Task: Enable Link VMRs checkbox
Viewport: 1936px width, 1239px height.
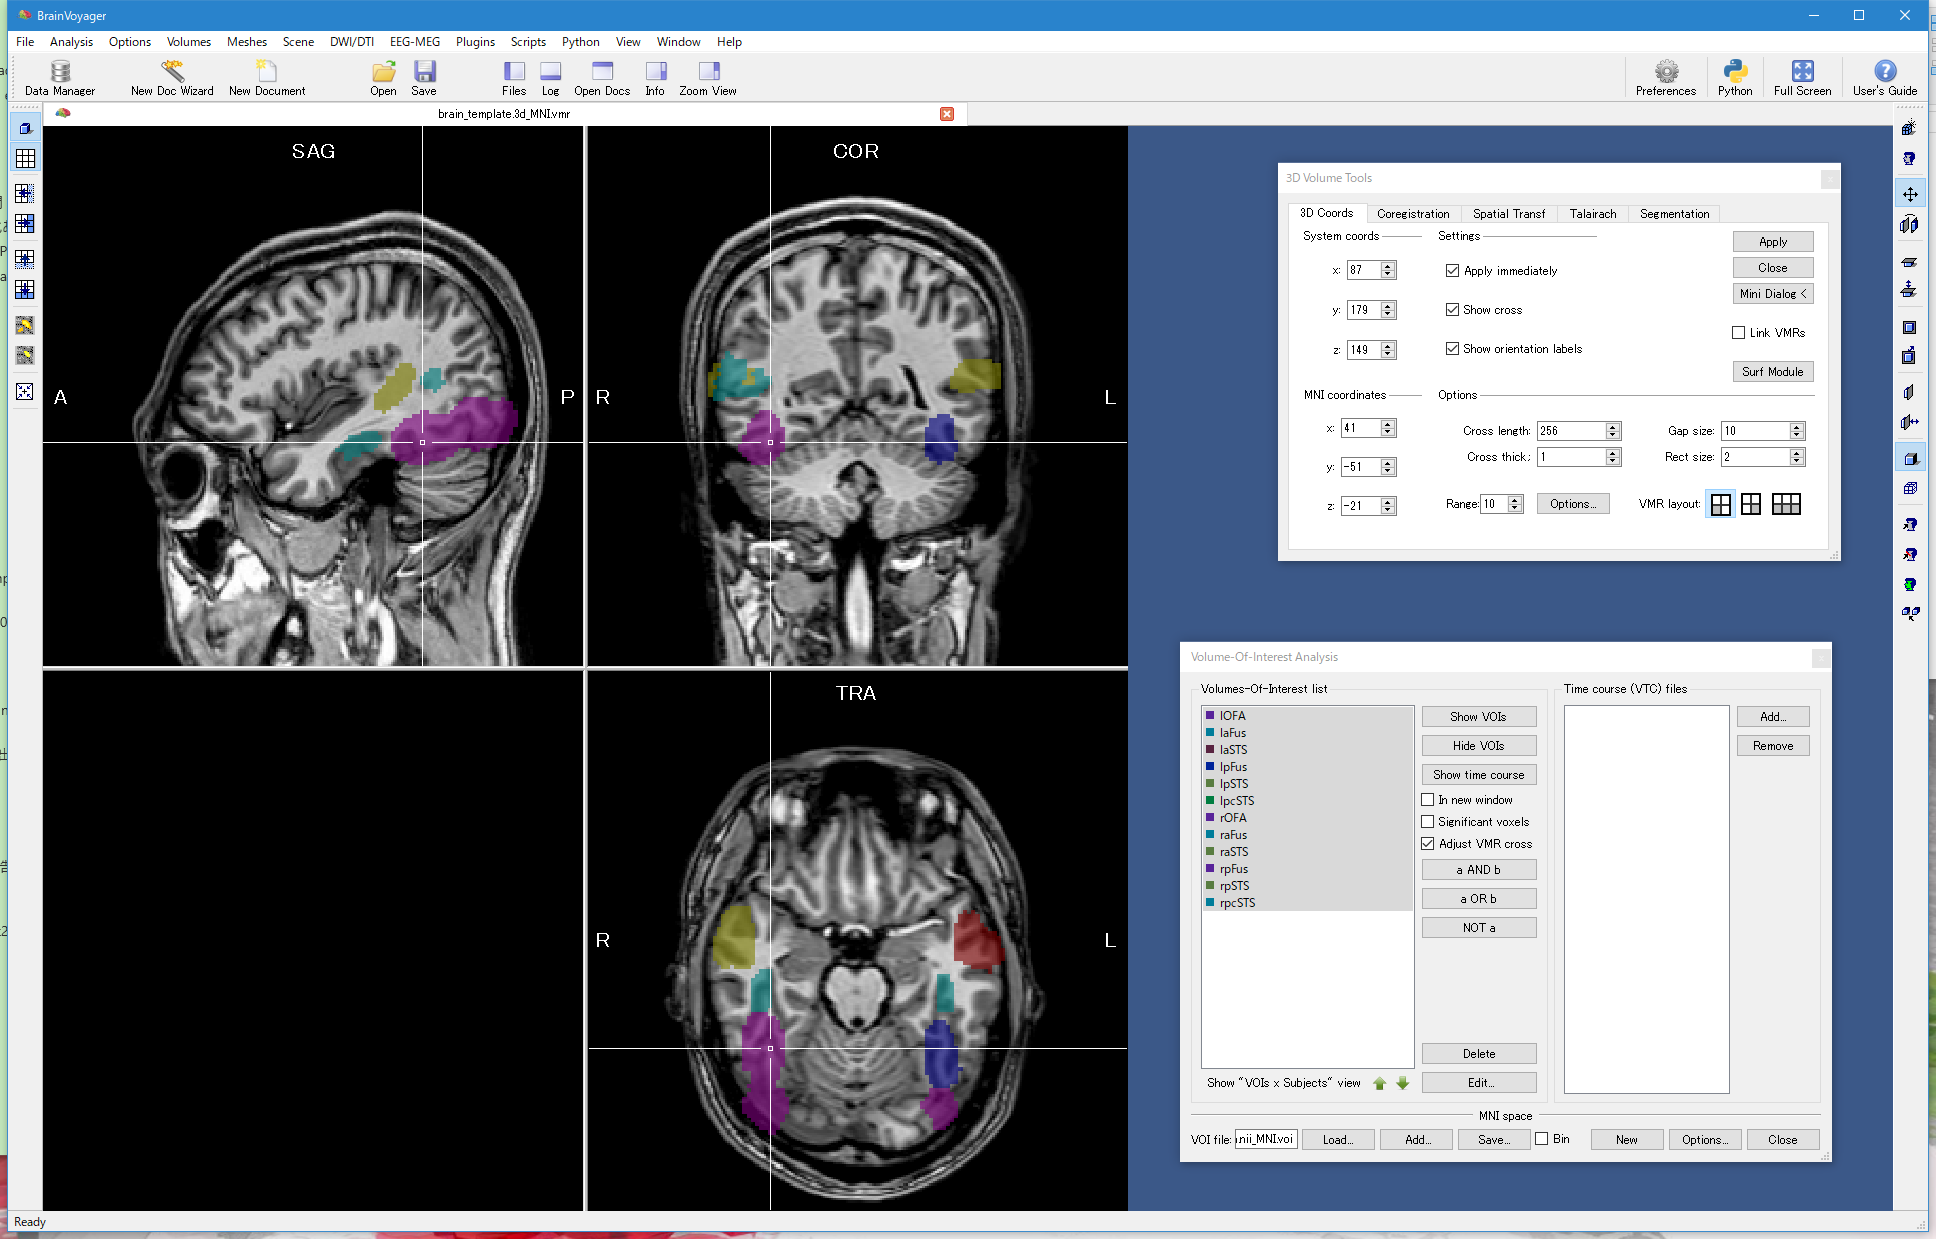Action: click(x=1738, y=333)
